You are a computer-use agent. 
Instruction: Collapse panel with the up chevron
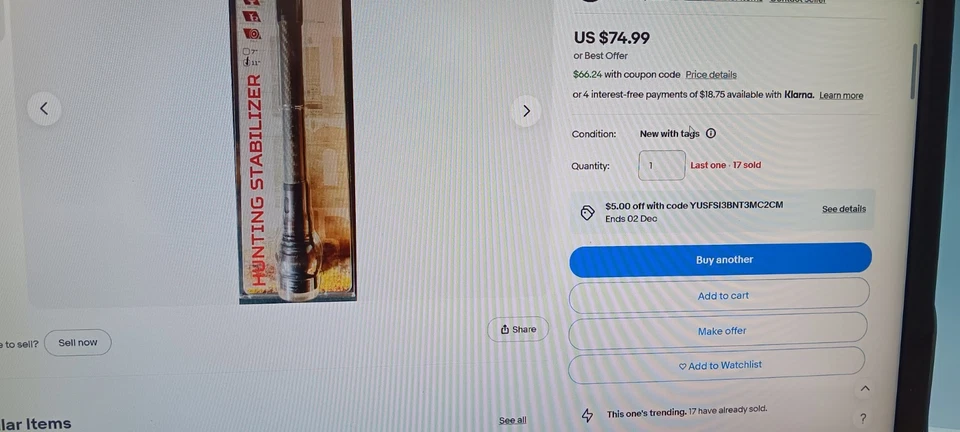865,389
